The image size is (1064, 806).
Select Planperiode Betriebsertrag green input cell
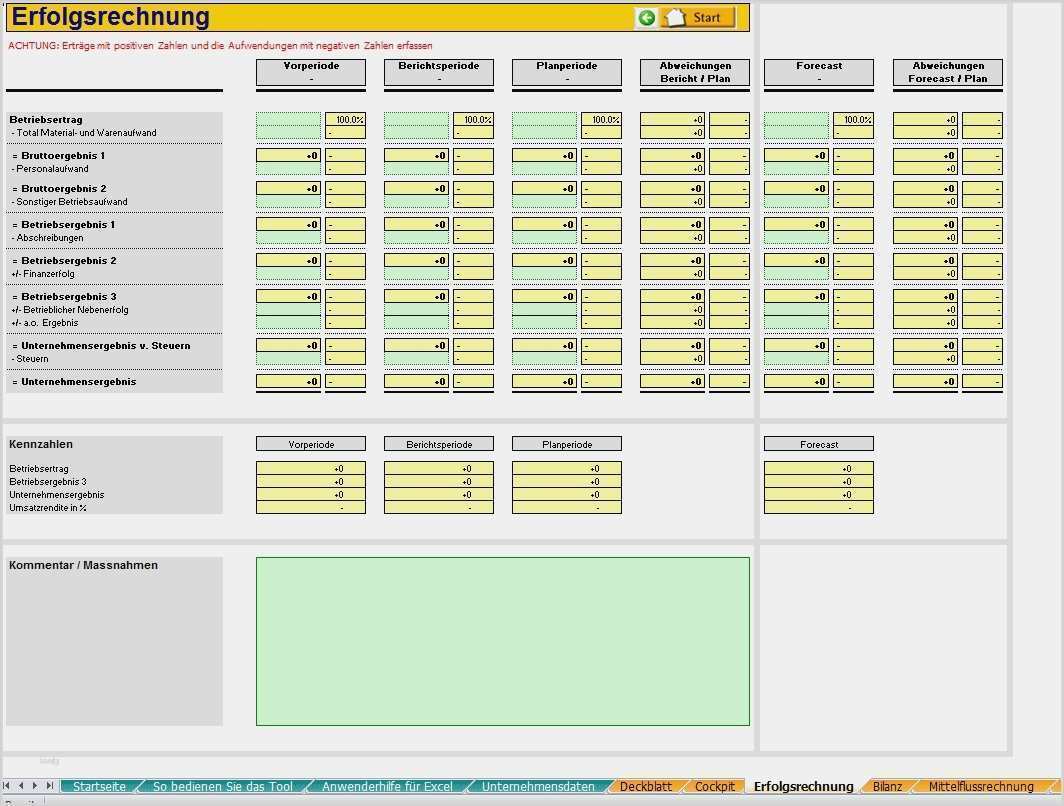544,119
